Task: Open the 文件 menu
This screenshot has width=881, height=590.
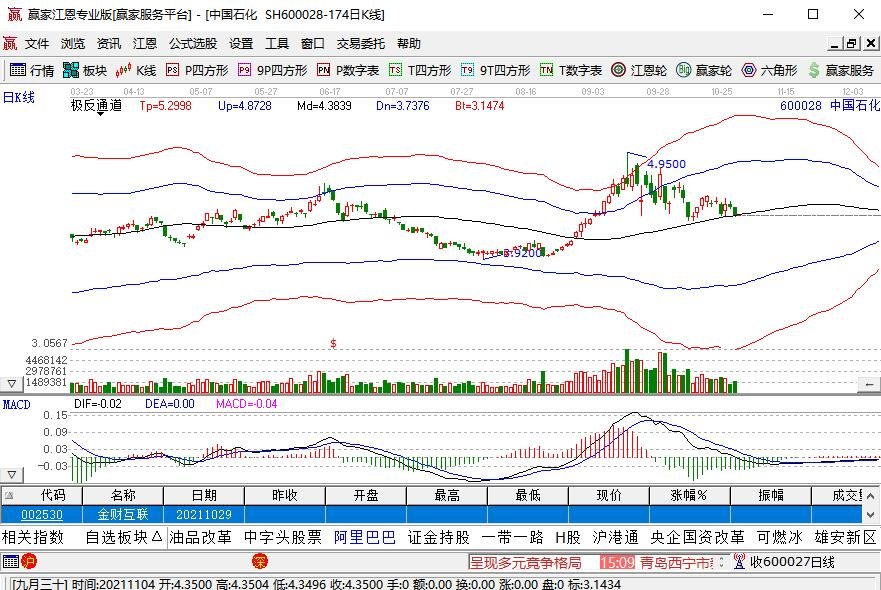Action: pyautogui.click(x=37, y=43)
